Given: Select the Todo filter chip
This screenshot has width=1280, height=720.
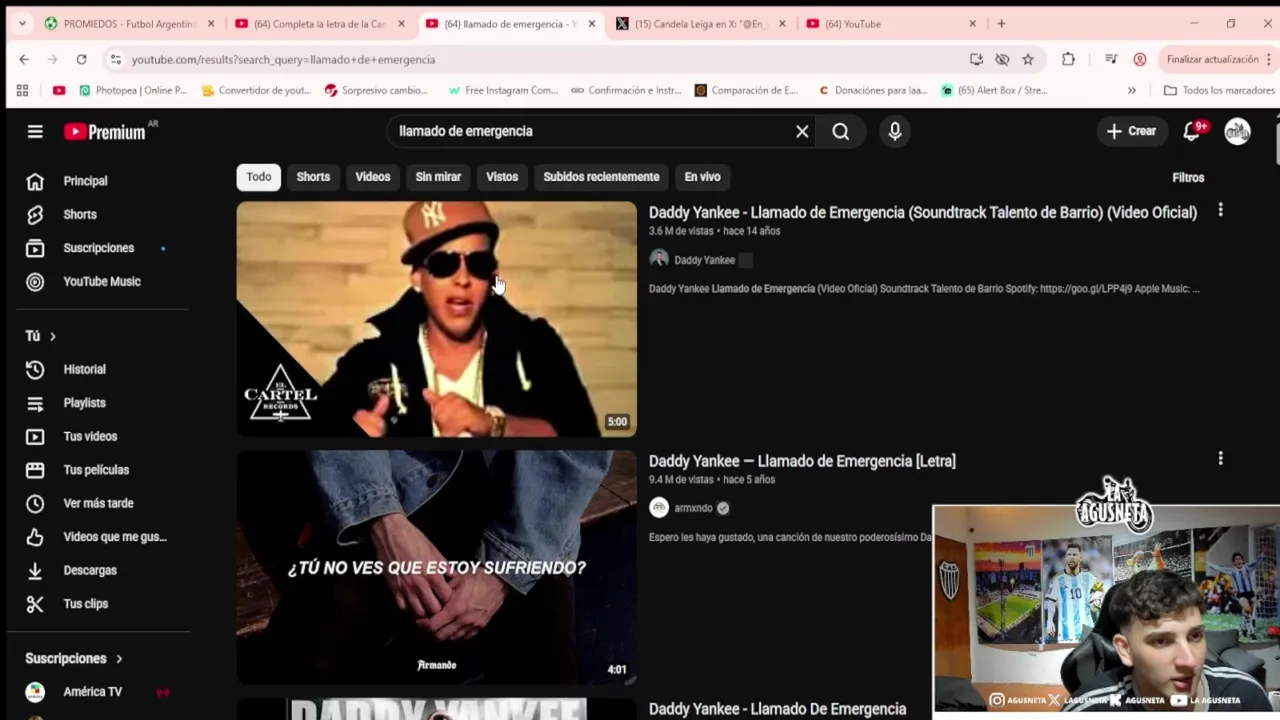Looking at the screenshot, I should (259, 177).
